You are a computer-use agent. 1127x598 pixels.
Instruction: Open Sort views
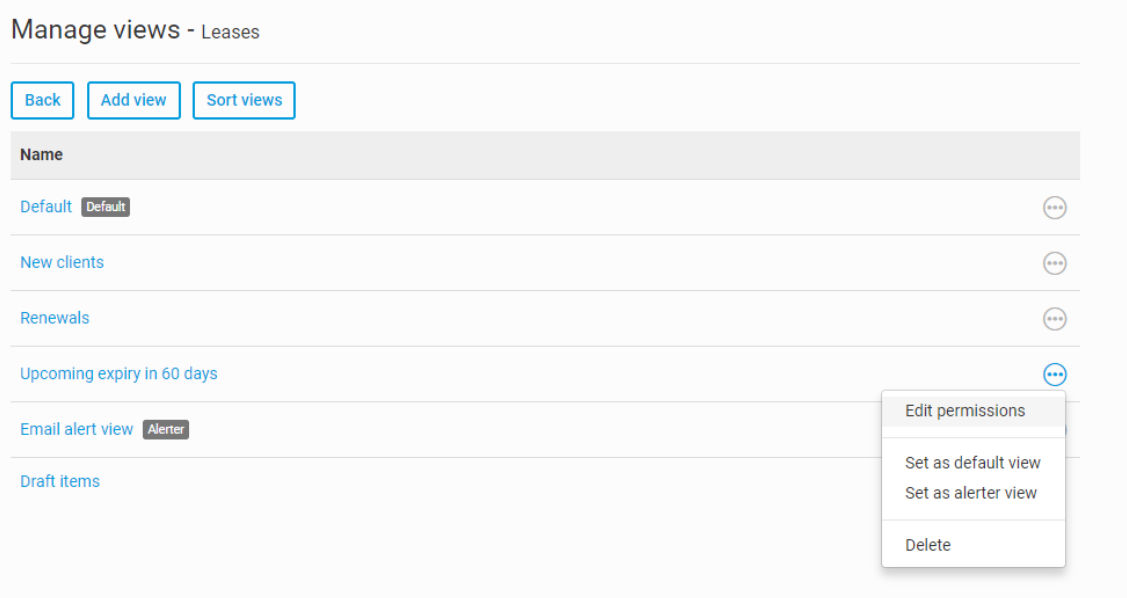[x=244, y=100]
